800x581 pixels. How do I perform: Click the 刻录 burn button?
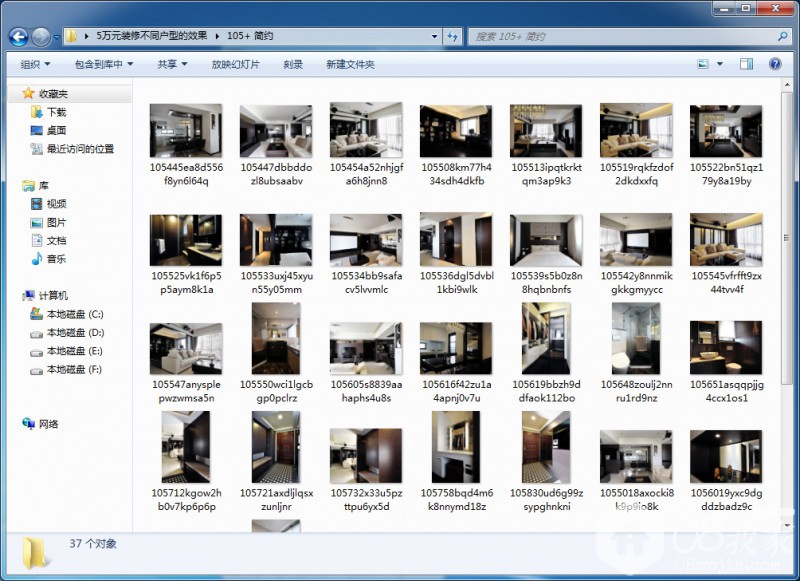point(293,64)
